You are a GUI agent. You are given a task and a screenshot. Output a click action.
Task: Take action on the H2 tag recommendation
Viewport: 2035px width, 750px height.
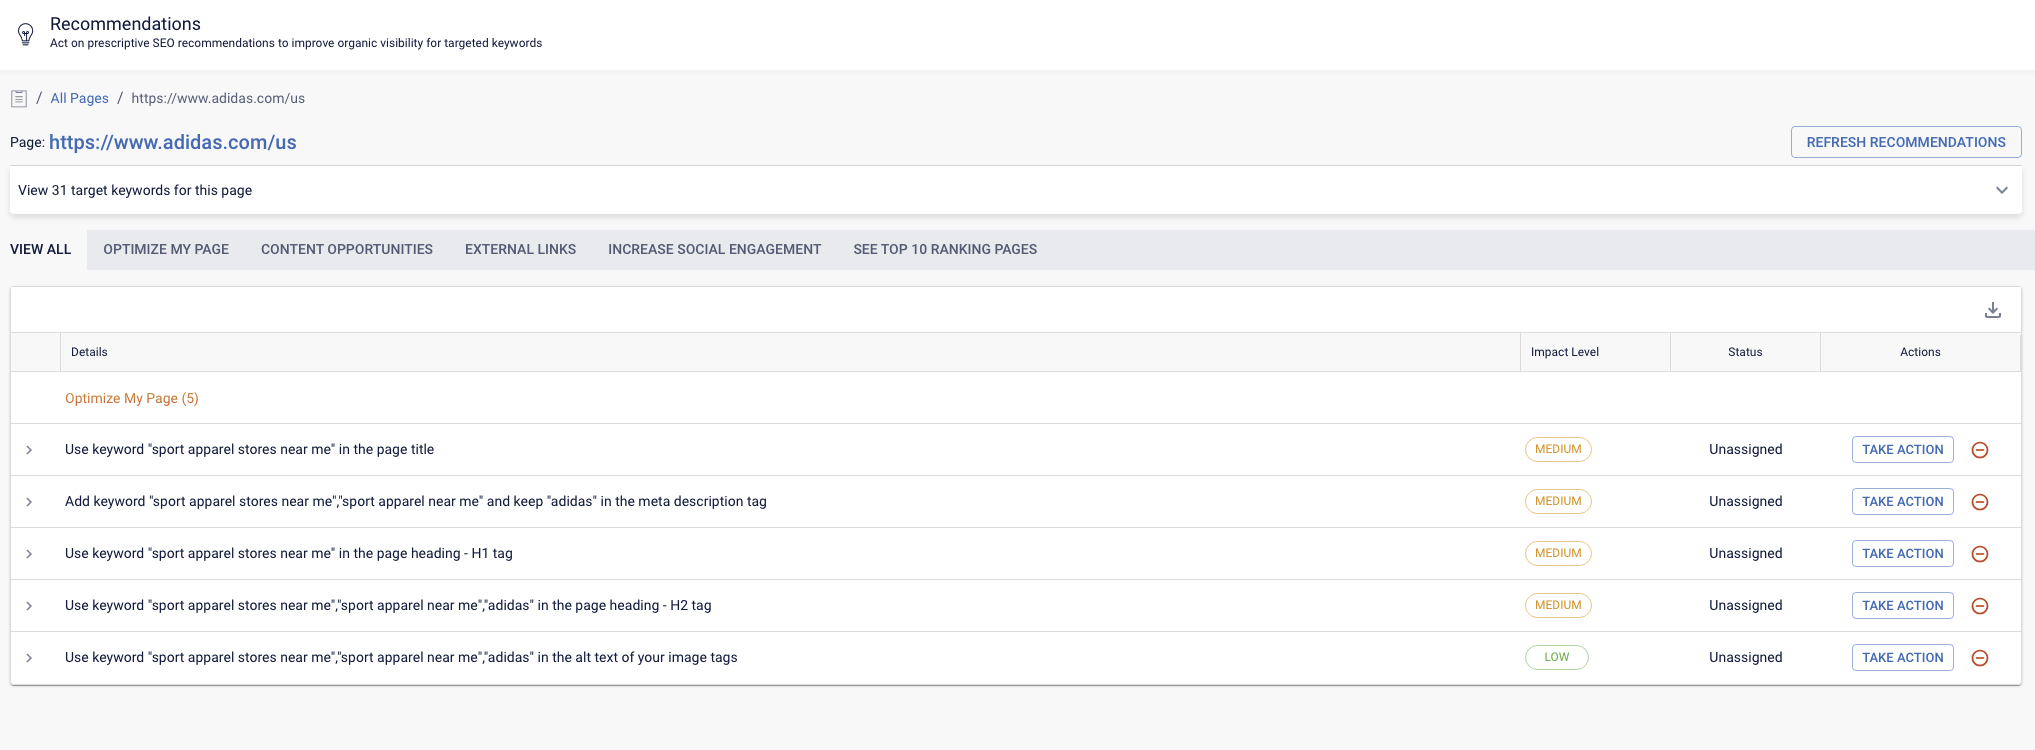tap(1902, 606)
